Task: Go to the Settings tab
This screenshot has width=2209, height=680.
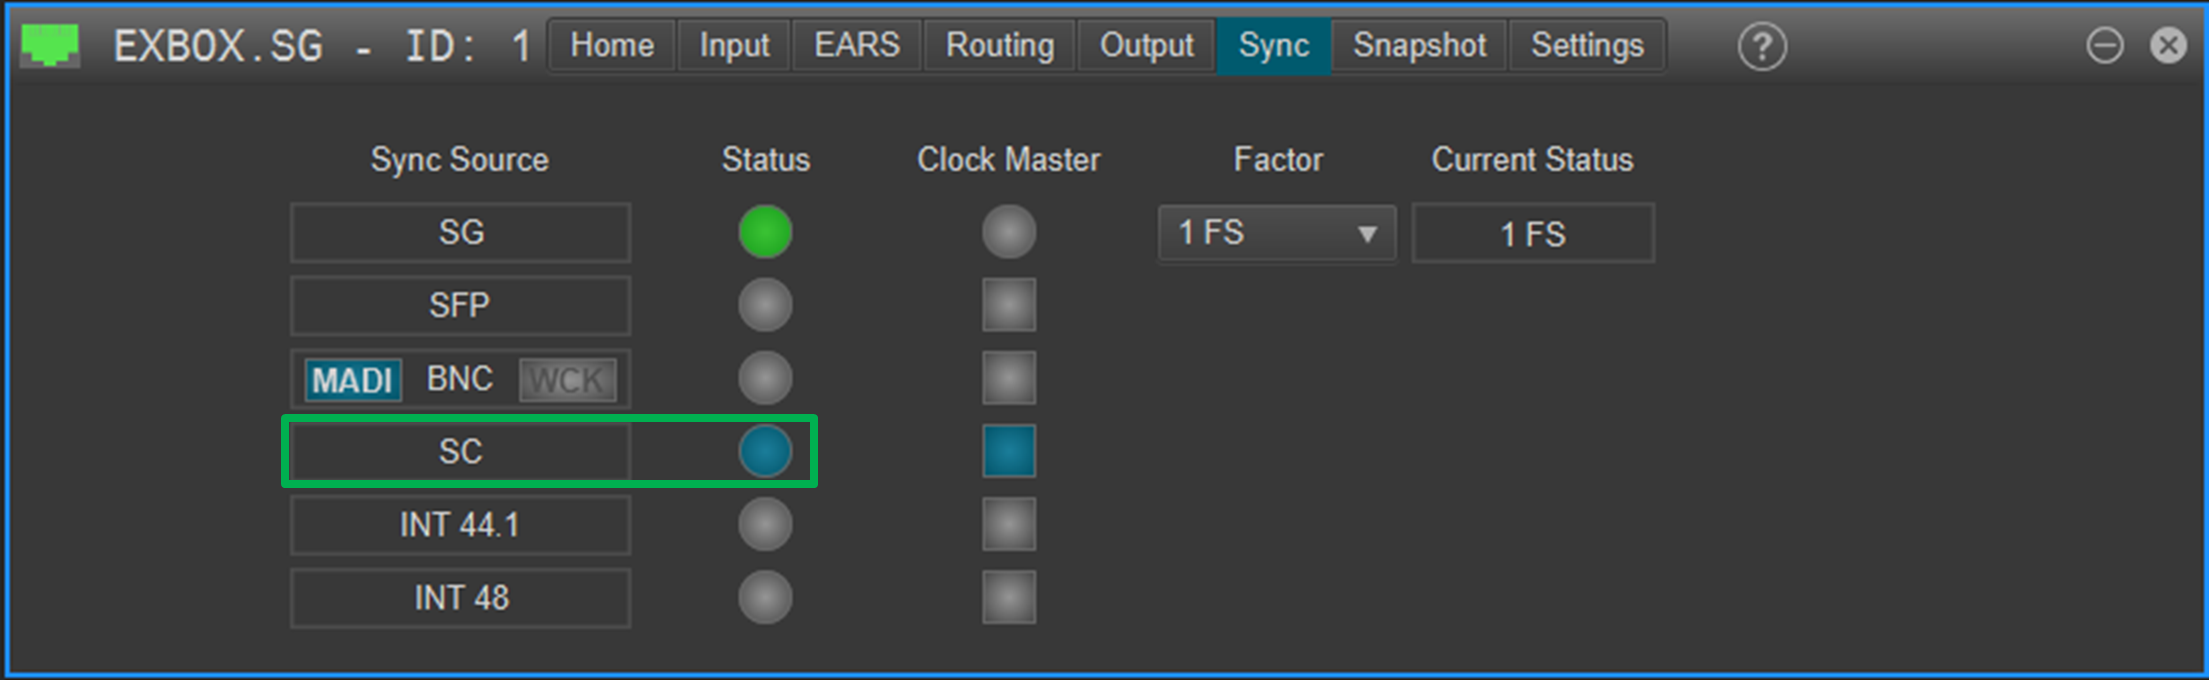Action: (1587, 46)
